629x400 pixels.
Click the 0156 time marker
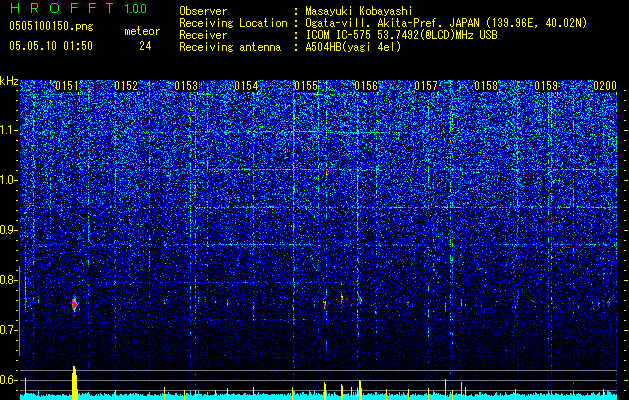pos(366,86)
